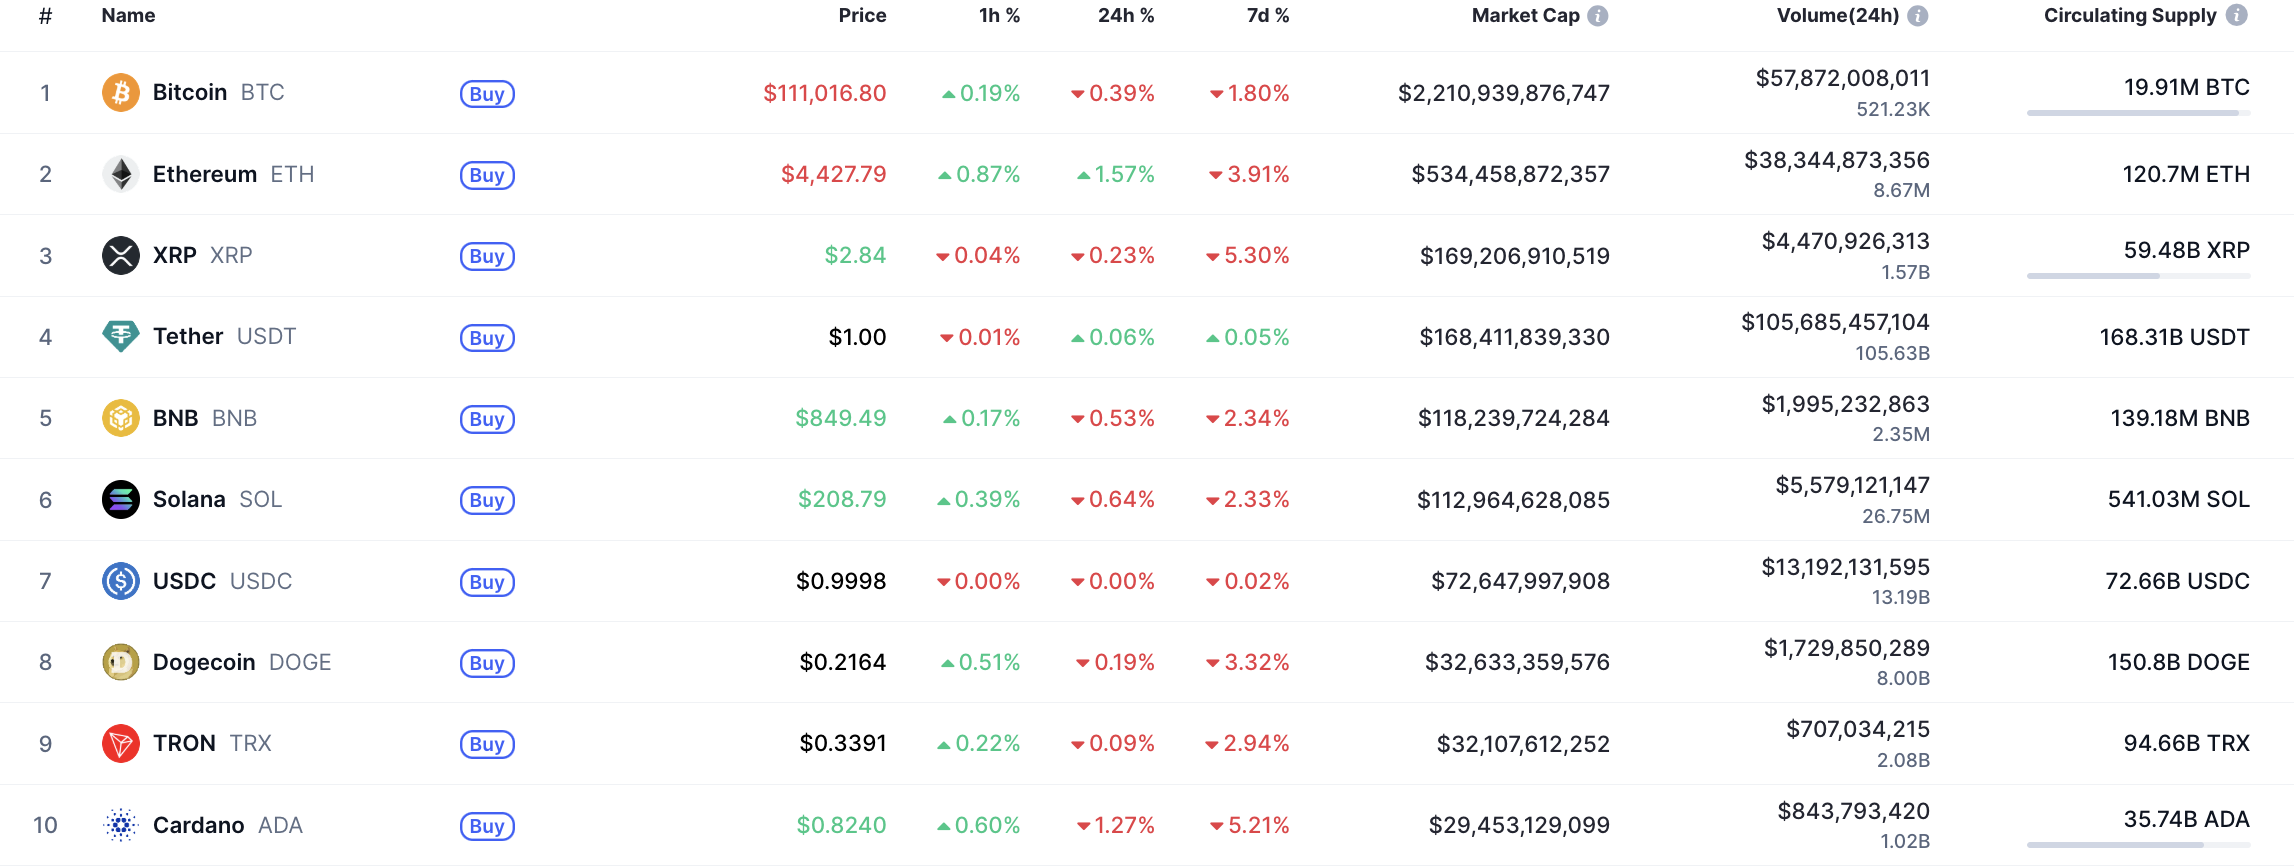Image resolution: width=2294 pixels, height=866 pixels.
Task: Click the TRON logo icon
Action: (x=121, y=743)
